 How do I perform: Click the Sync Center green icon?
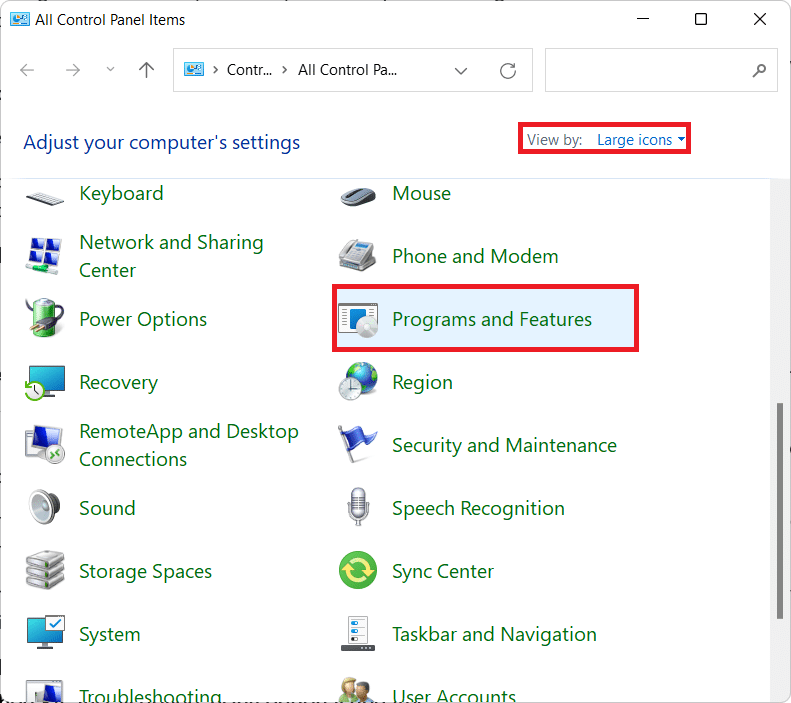[x=357, y=572]
